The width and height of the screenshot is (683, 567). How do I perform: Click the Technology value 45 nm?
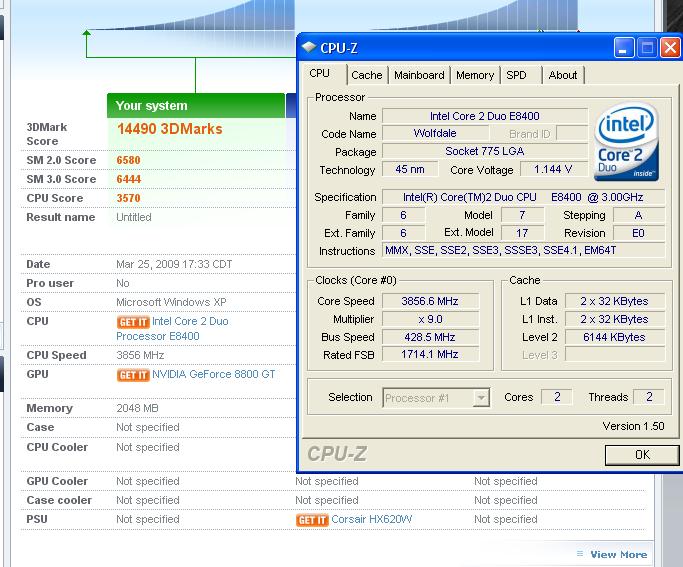pos(410,169)
